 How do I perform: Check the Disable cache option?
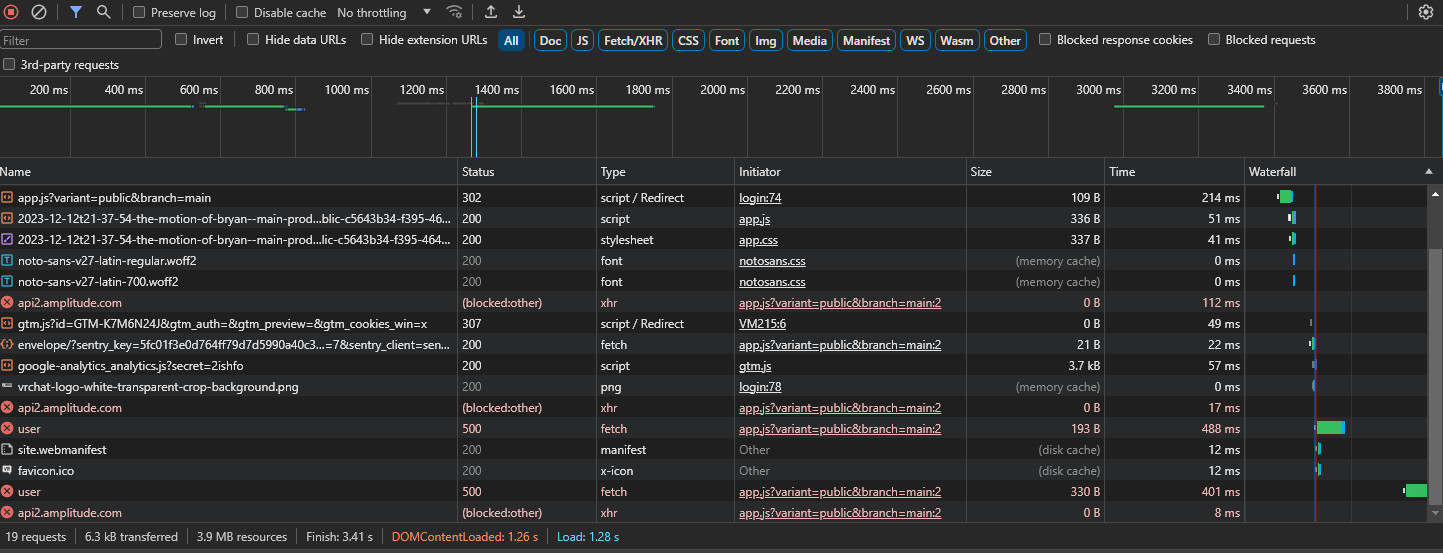click(x=242, y=13)
